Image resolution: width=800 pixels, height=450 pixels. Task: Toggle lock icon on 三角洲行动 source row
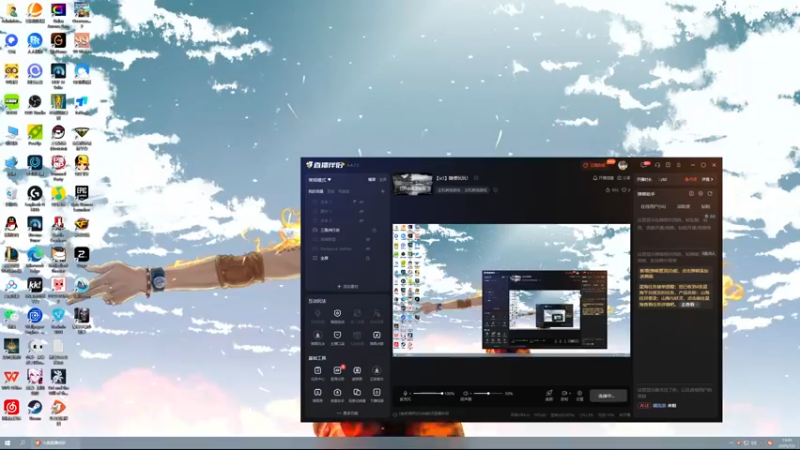click(374, 230)
